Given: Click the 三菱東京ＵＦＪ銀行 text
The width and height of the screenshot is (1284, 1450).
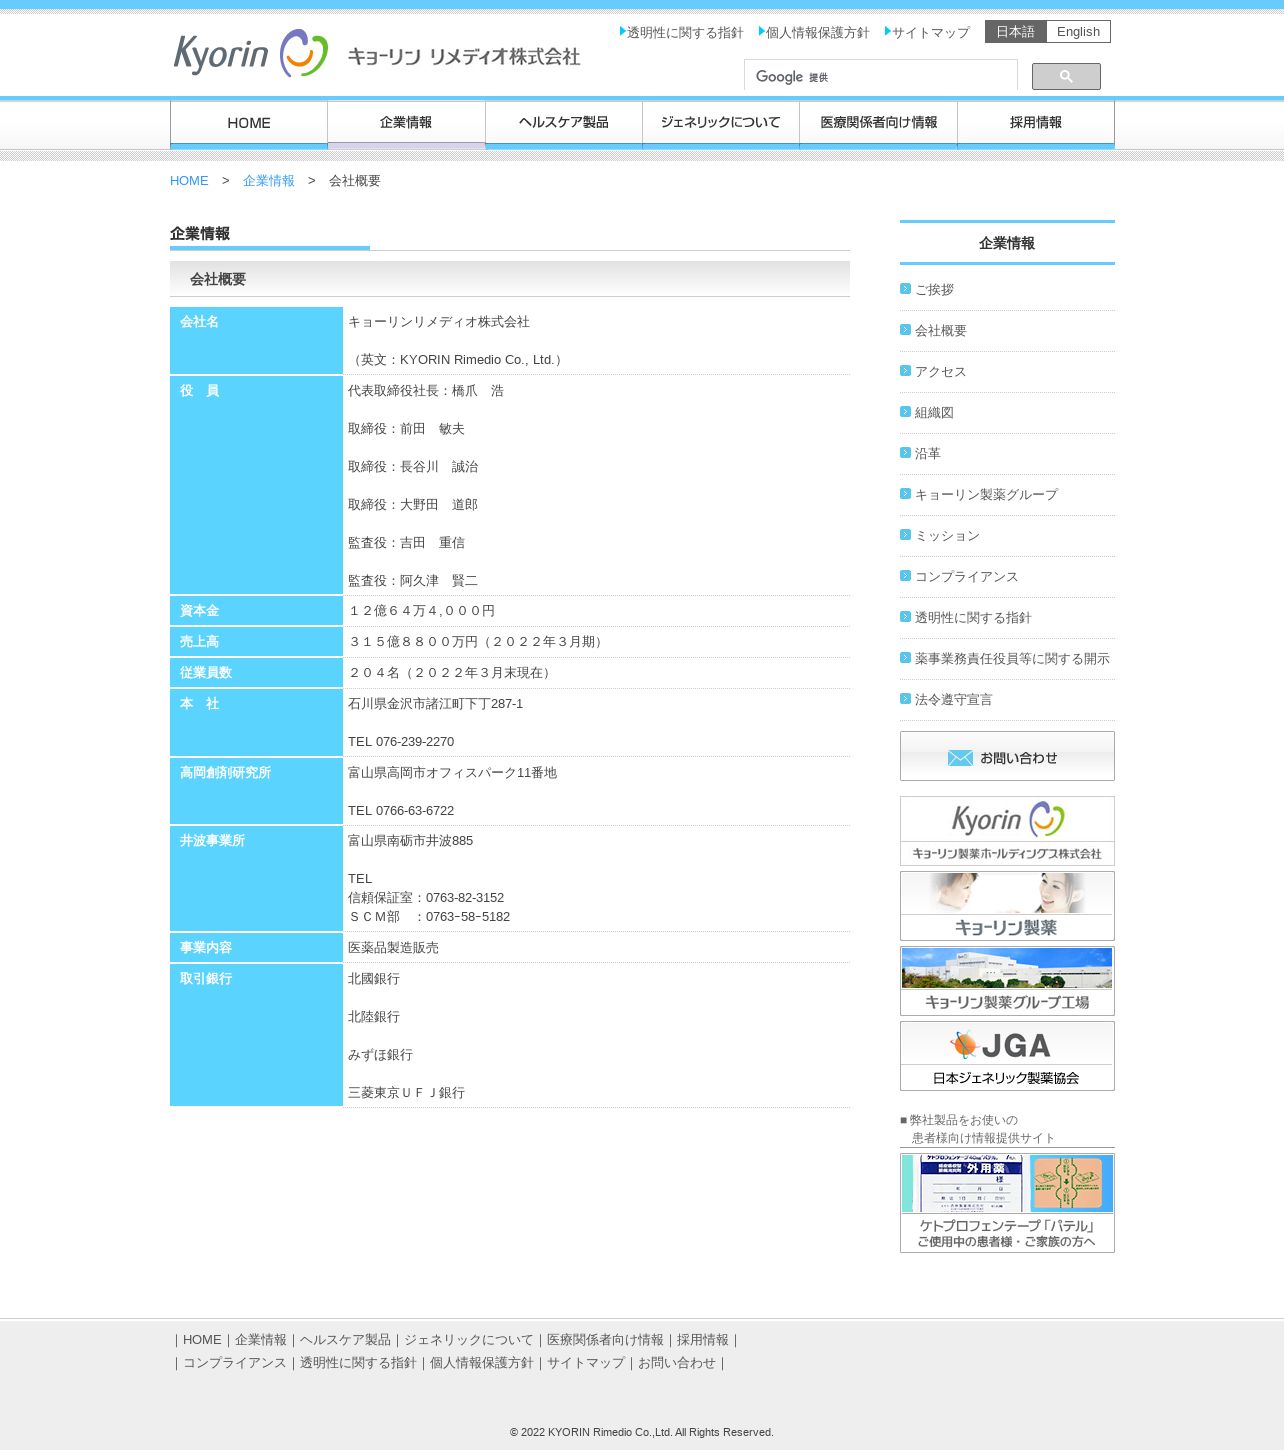Looking at the screenshot, I should tap(406, 1093).
